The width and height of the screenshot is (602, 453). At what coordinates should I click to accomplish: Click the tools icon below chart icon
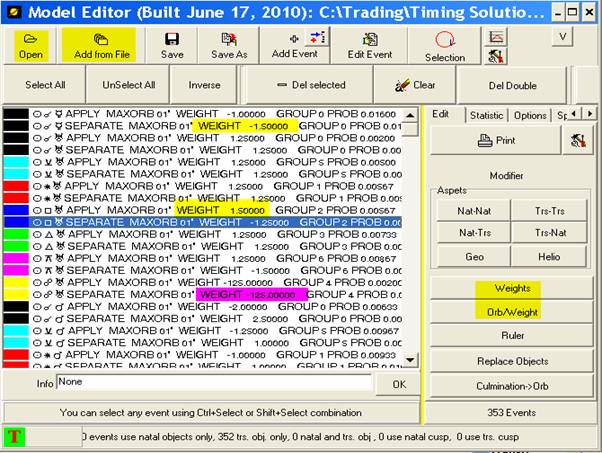496,56
